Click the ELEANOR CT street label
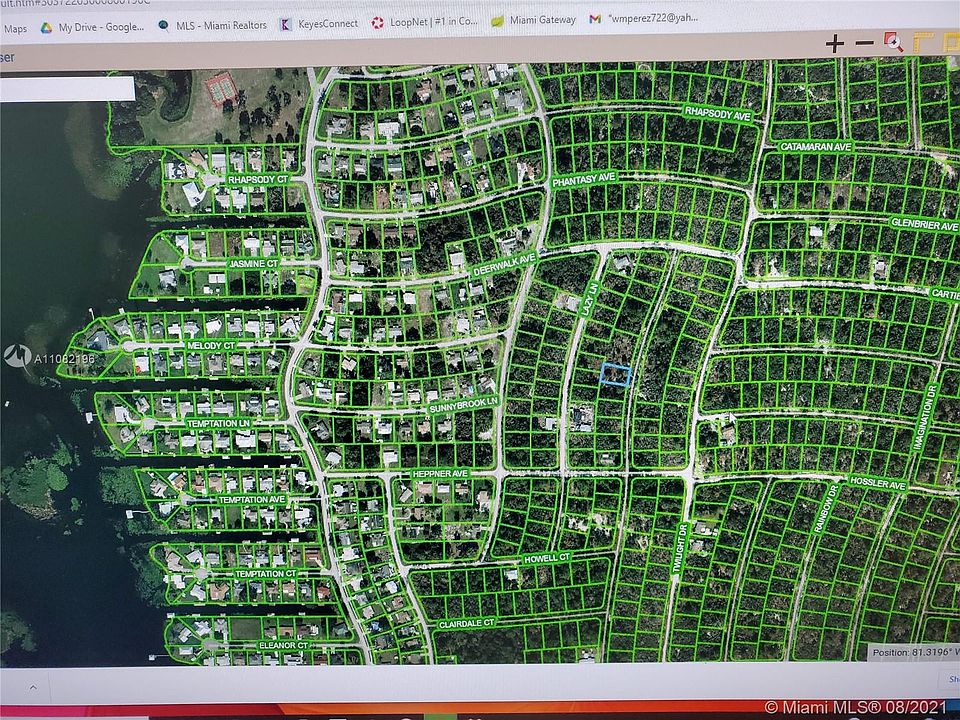960x720 pixels. [283, 645]
